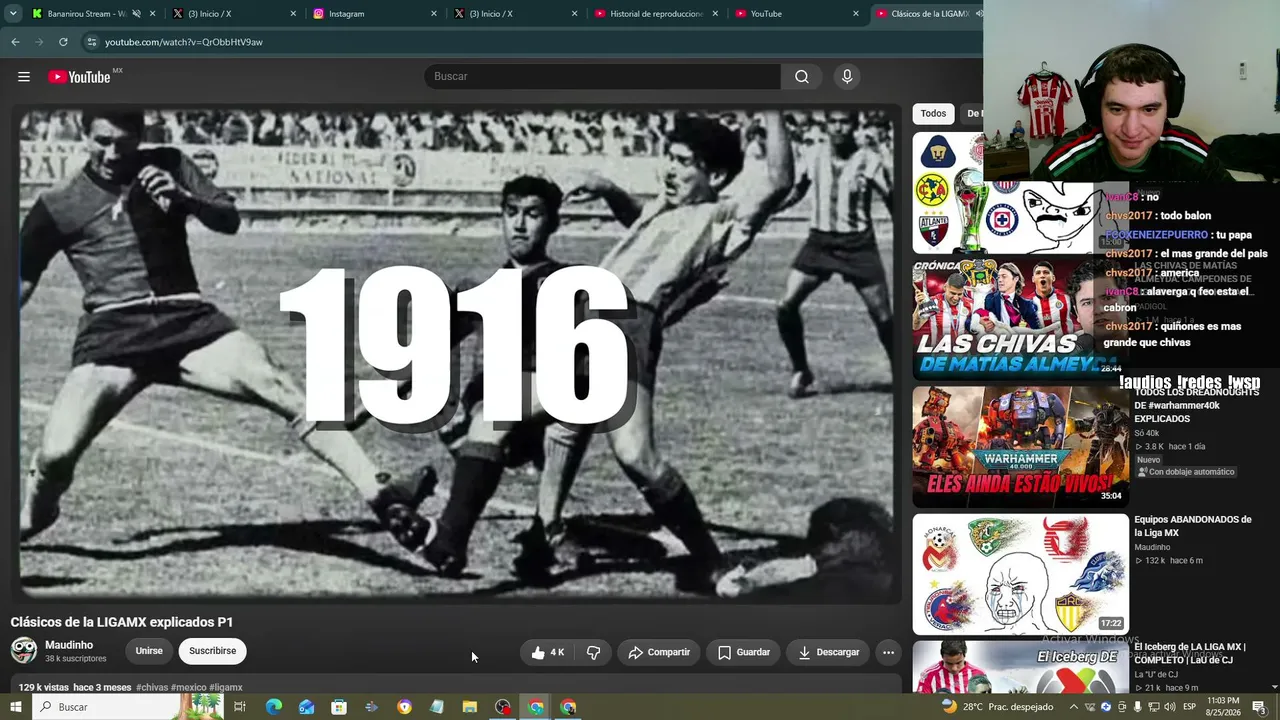Start voice search with the microphone

(x=847, y=77)
